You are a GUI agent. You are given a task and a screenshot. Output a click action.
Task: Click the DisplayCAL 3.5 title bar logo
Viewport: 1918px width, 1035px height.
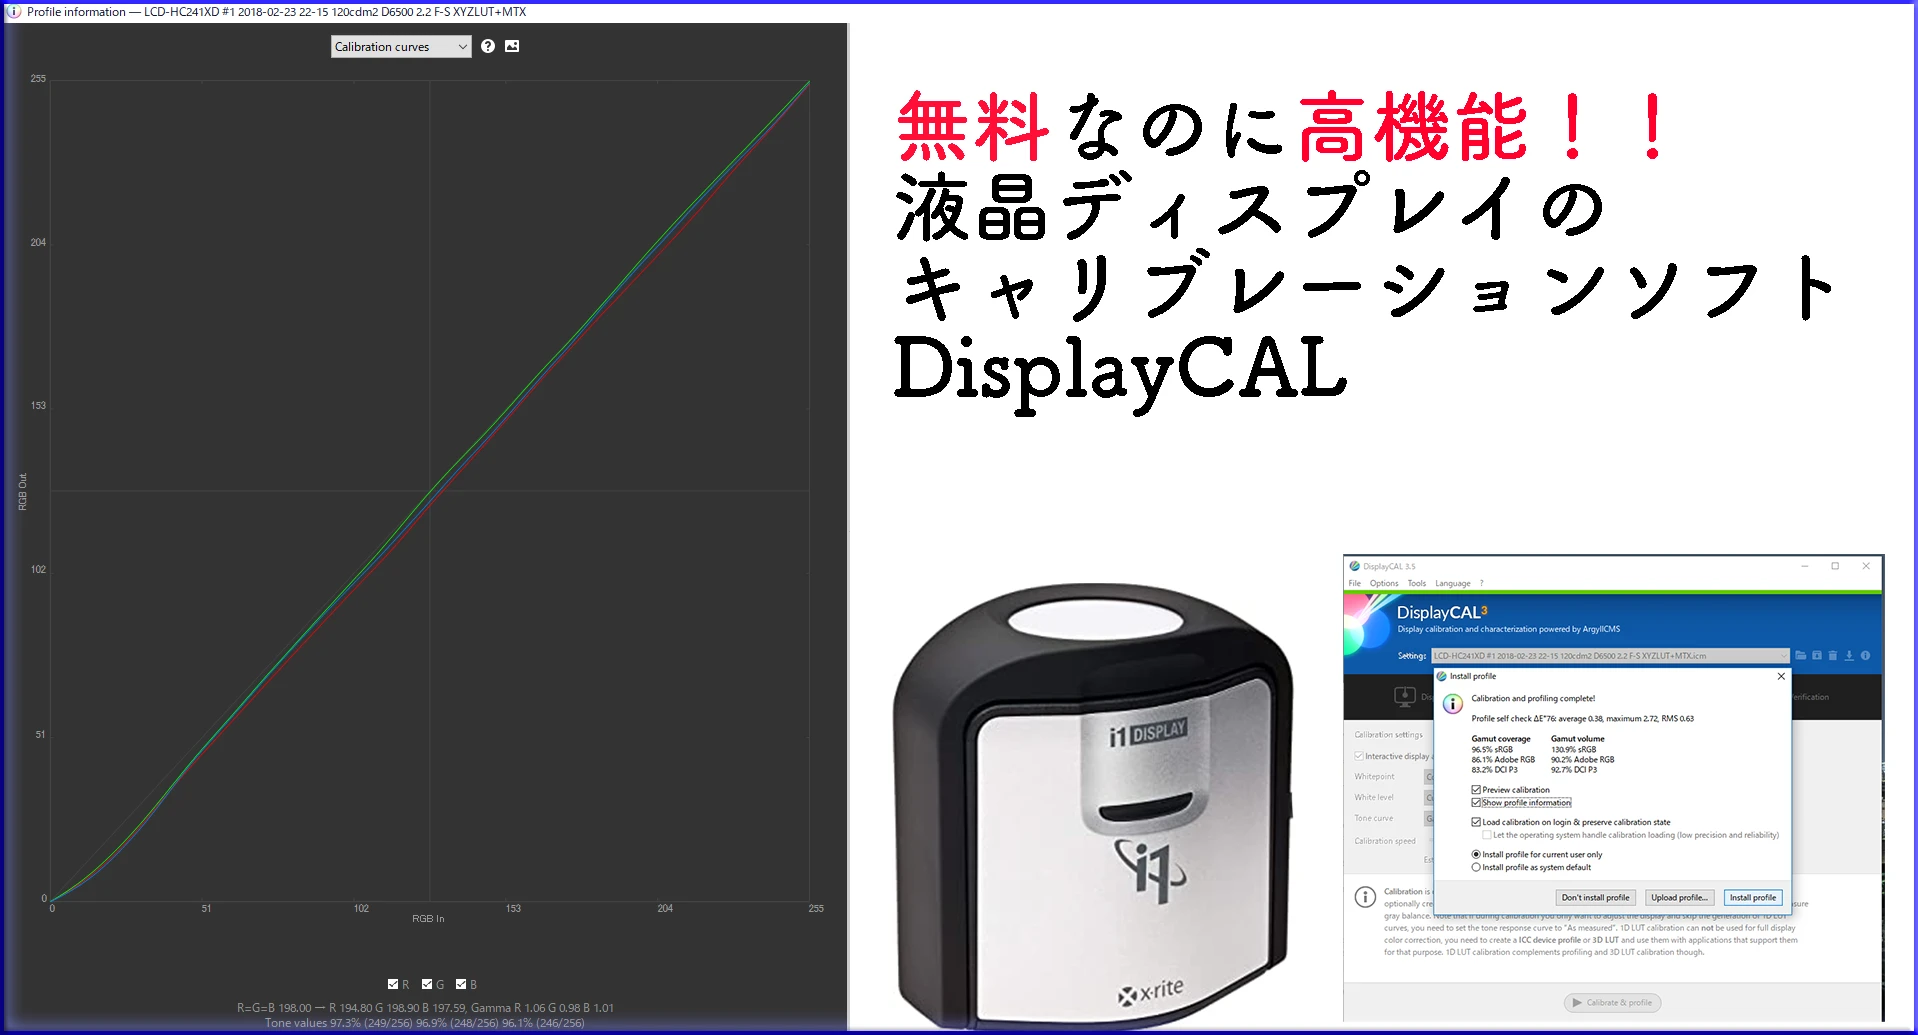1355,566
